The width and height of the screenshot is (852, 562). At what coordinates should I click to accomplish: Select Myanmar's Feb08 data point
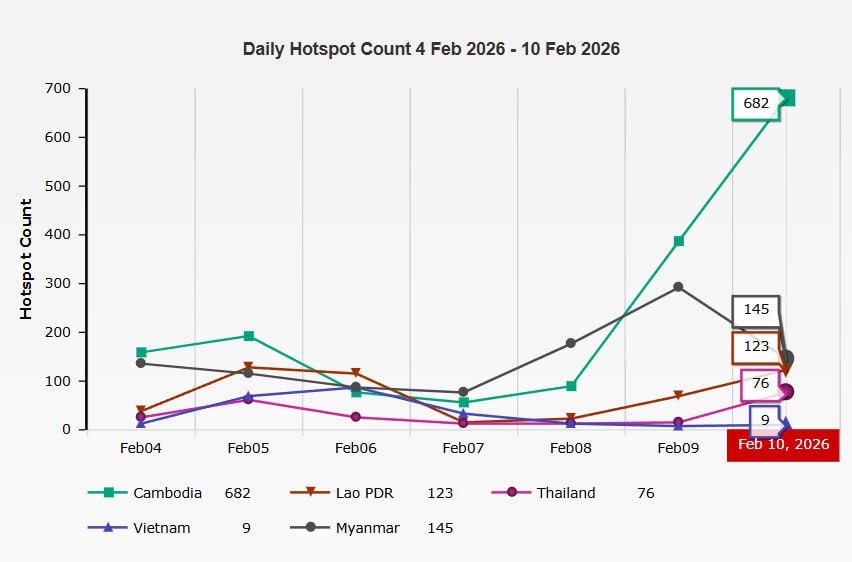point(571,343)
